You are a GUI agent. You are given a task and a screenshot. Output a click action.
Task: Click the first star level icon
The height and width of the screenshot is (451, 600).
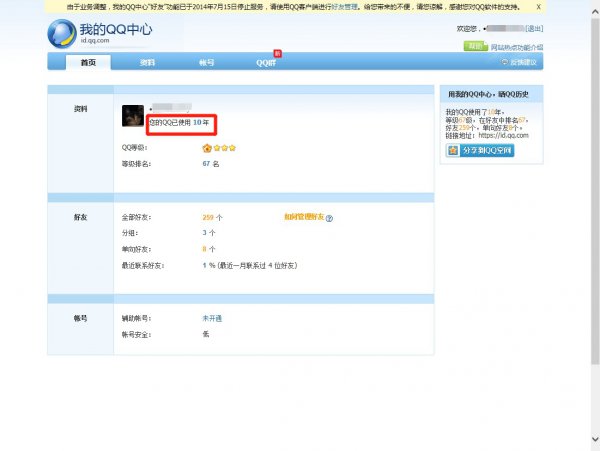(217, 148)
